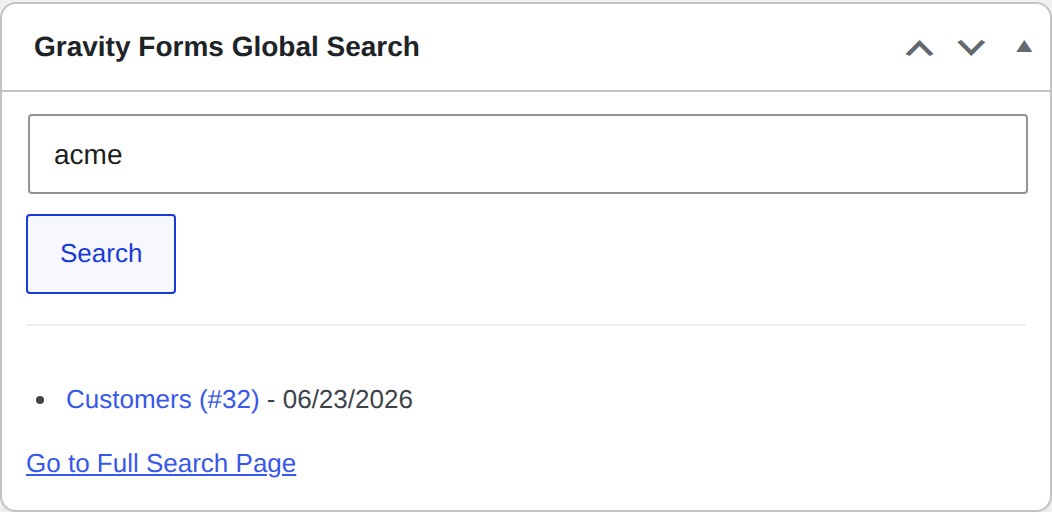Open the Customers (#32) entry result
Viewport: 1052px width, 512px height.
(x=162, y=399)
